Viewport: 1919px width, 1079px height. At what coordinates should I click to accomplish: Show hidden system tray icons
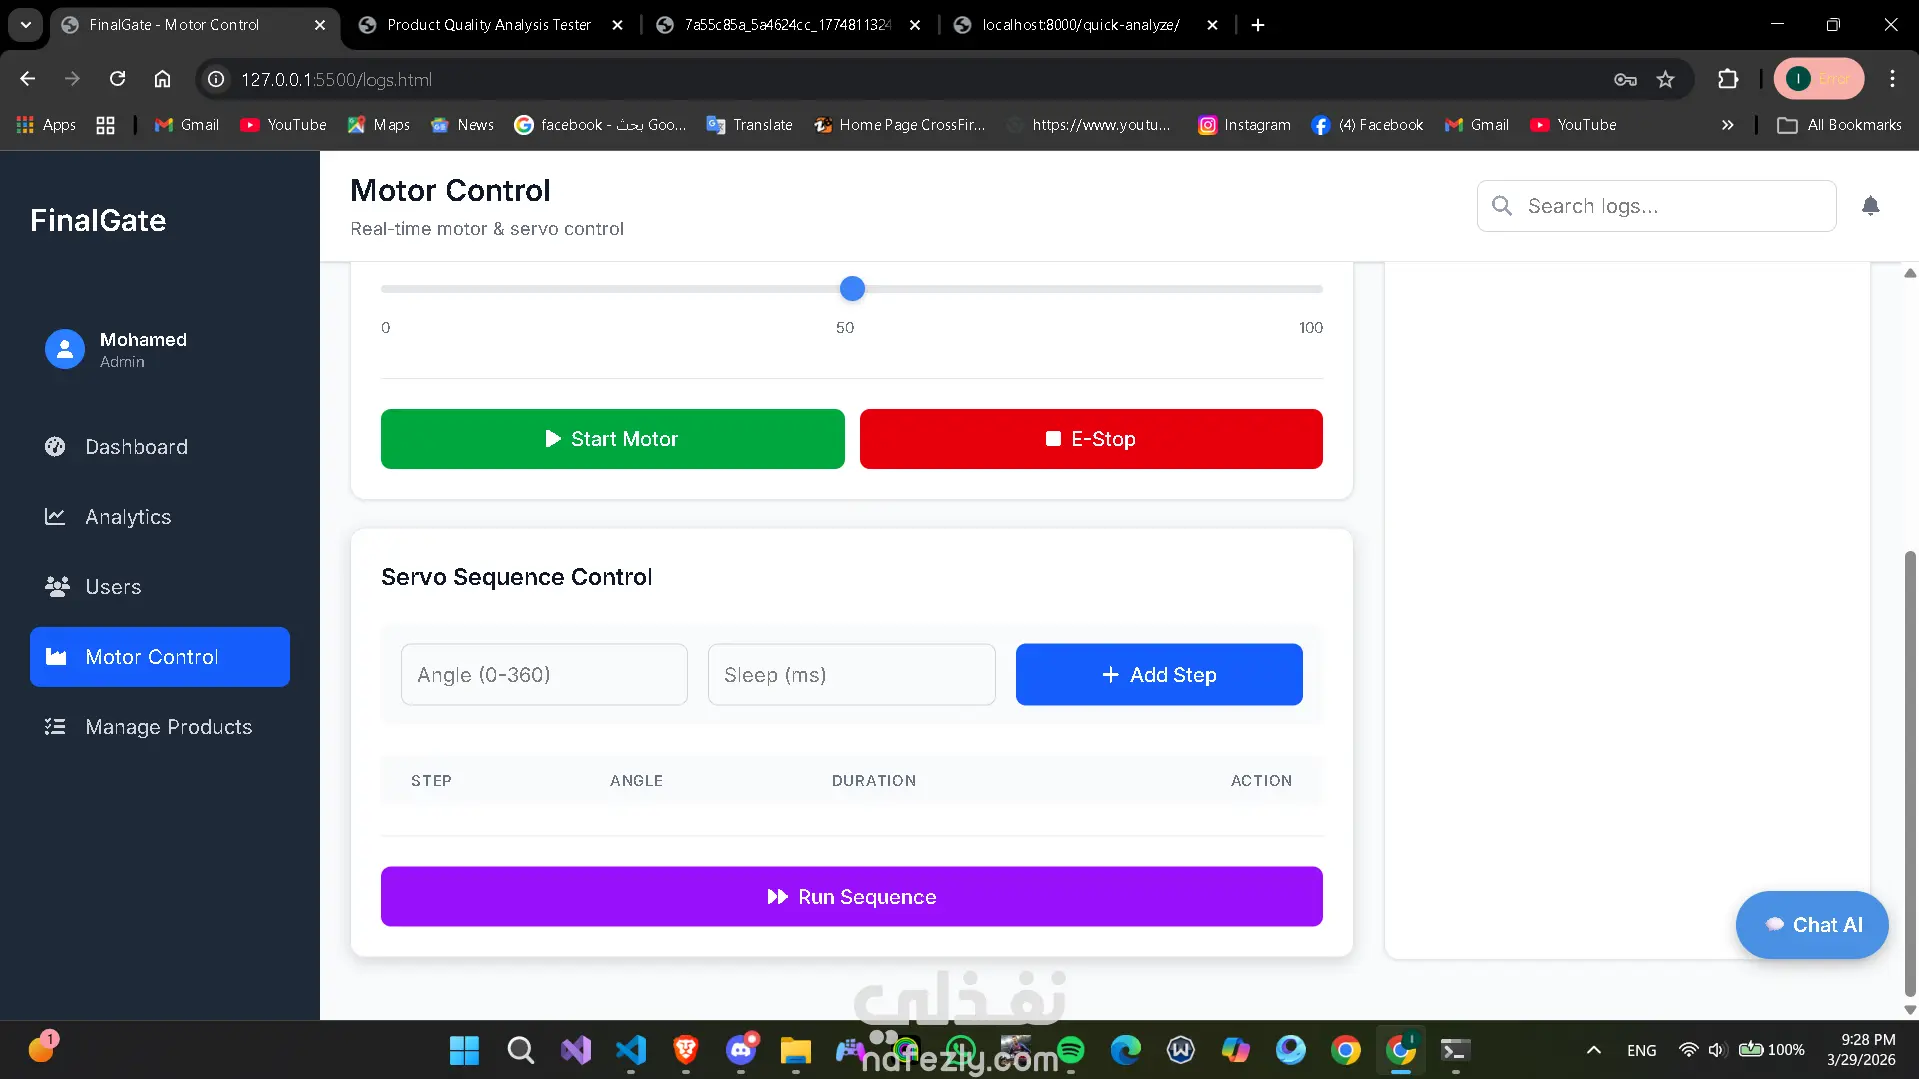tap(1594, 1050)
